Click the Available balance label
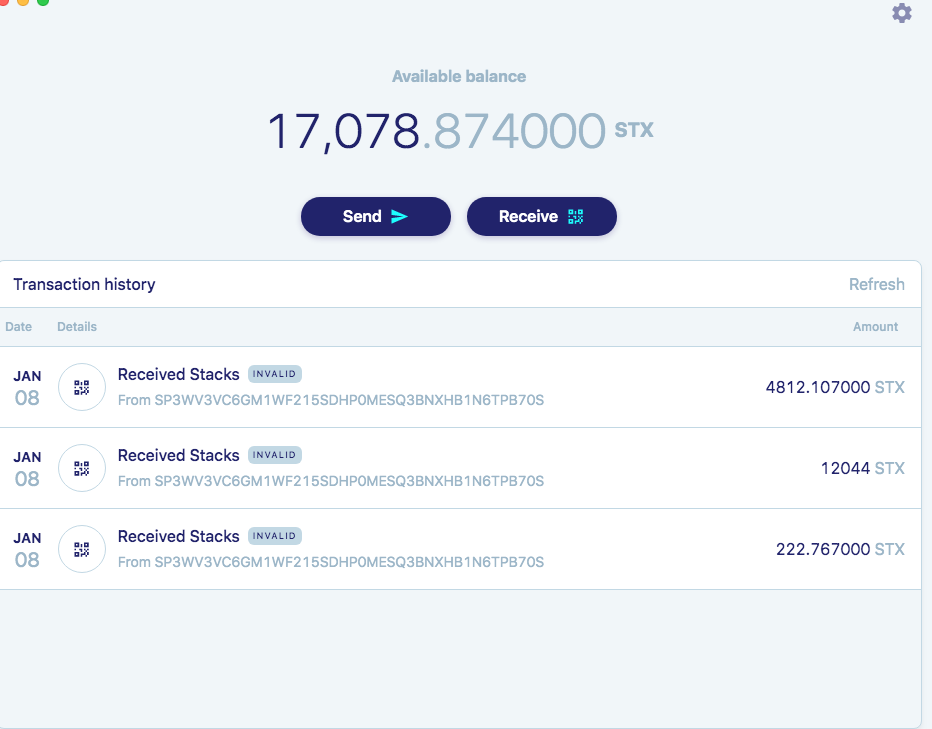932x729 pixels. (459, 77)
